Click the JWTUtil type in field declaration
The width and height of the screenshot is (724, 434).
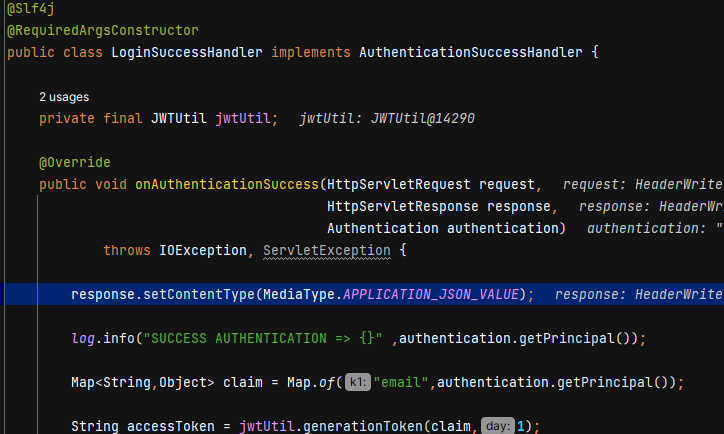coord(178,118)
